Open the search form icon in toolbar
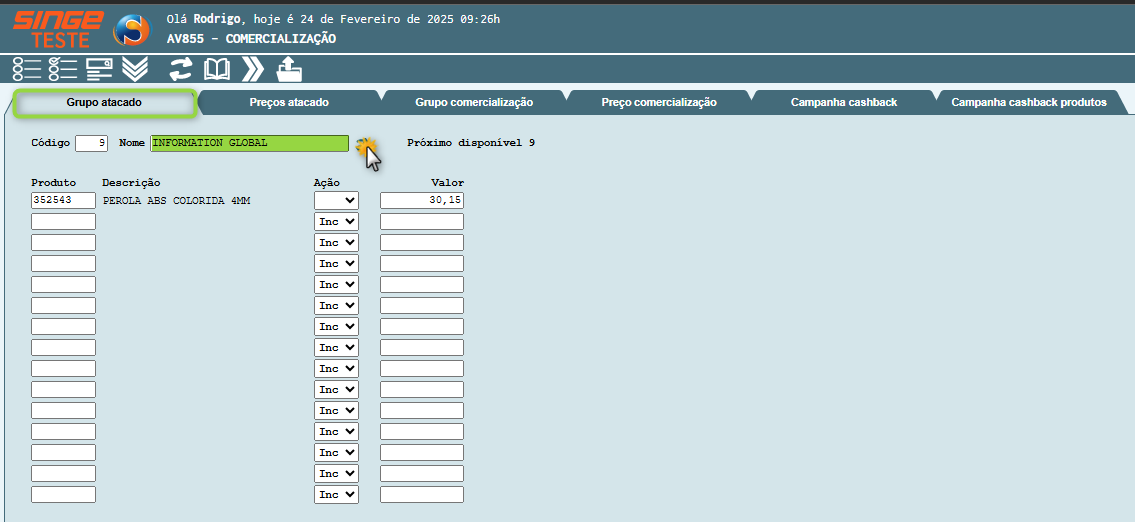This screenshot has height=522, width=1135. (x=99, y=69)
